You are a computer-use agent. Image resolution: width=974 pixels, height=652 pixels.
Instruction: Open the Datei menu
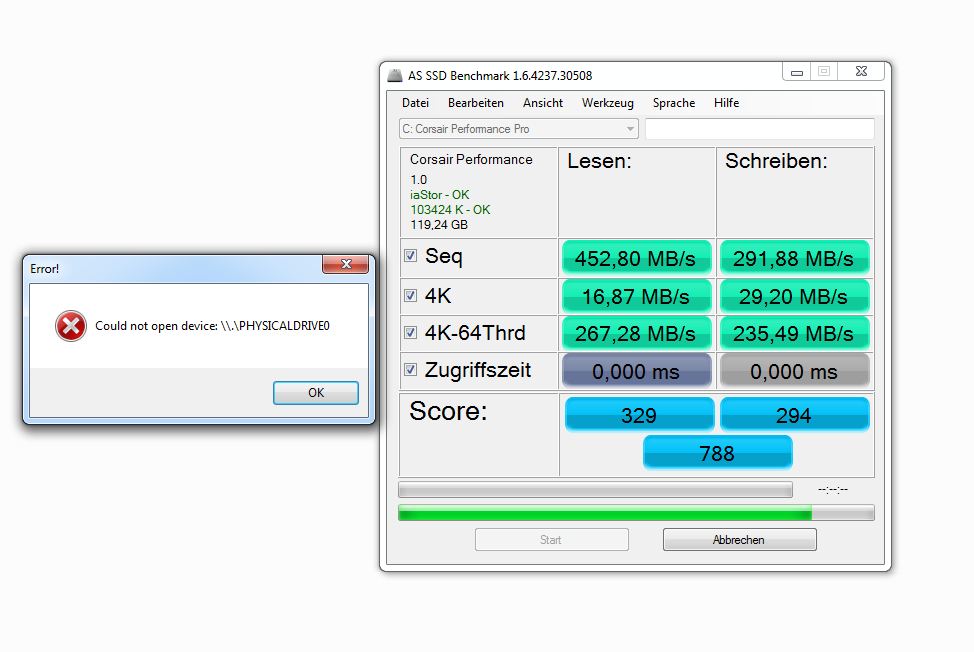point(415,103)
